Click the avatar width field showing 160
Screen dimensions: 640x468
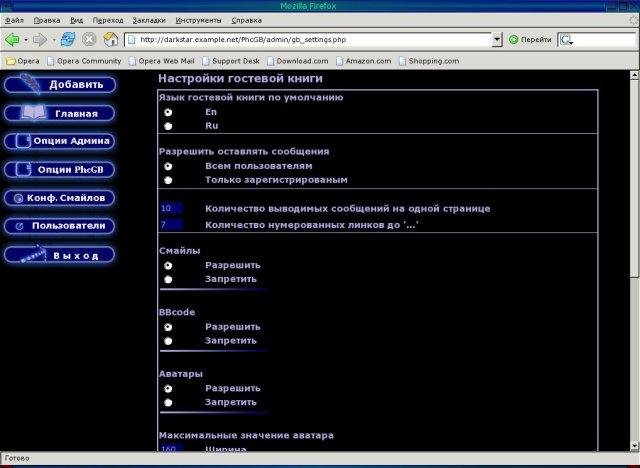171,448
